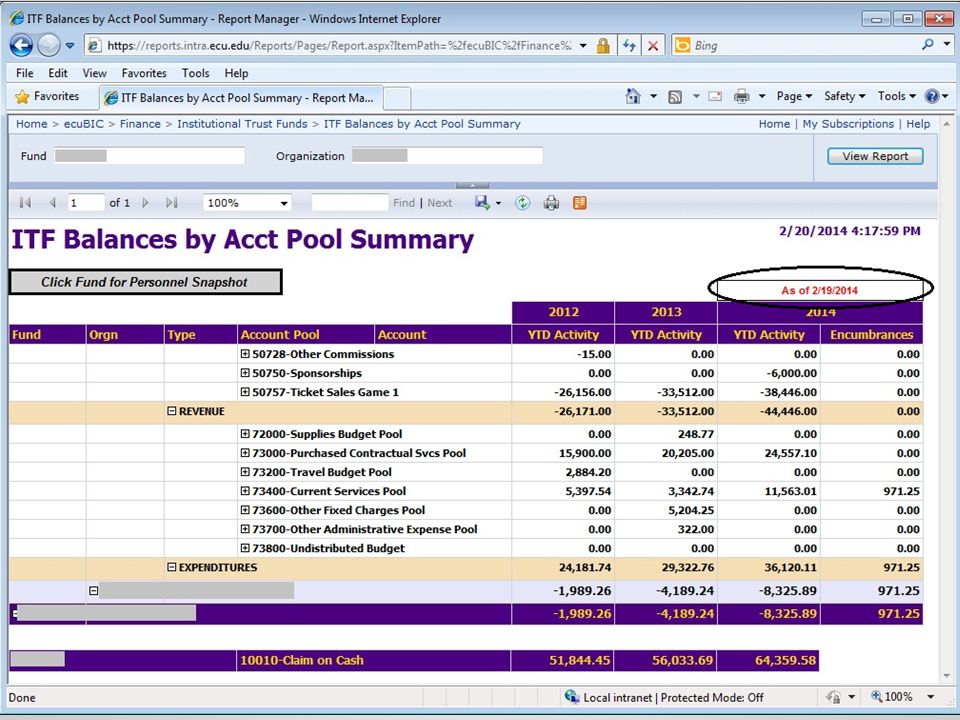Expand the 73200-Travel Budget Pool row
Screen dimensions: 960x720
[245, 472]
